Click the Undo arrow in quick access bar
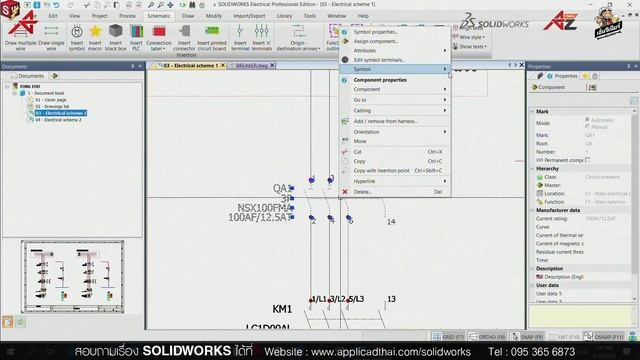The width and height of the screenshot is (640, 360). (56, 5)
